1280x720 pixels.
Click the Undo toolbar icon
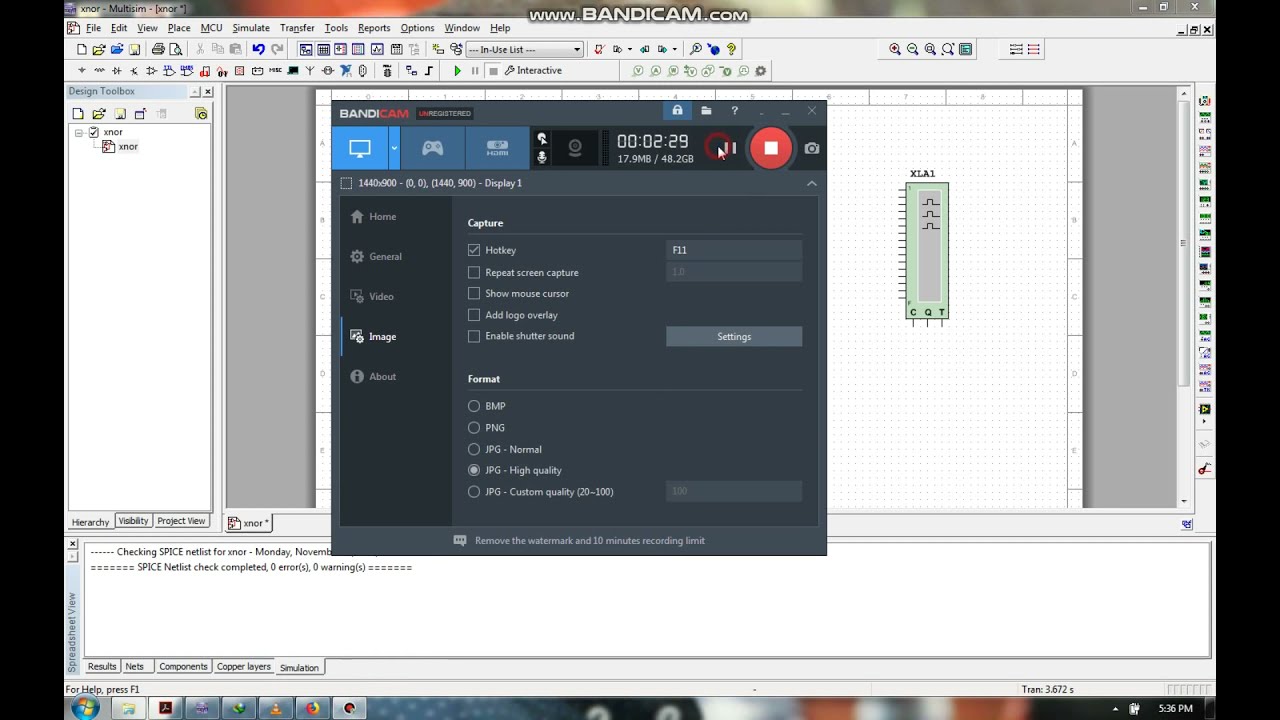258,49
